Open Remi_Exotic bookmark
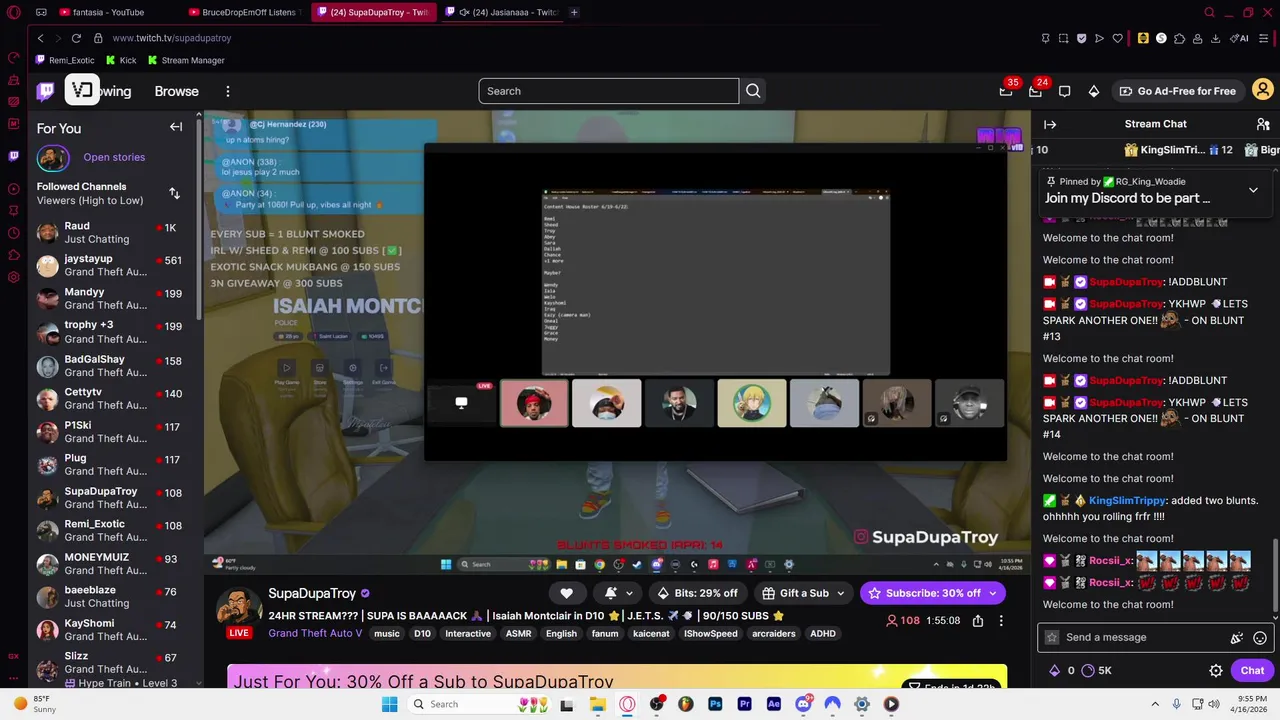Image resolution: width=1280 pixels, height=720 pixels. pyautogui.click(x=65, y=60)
